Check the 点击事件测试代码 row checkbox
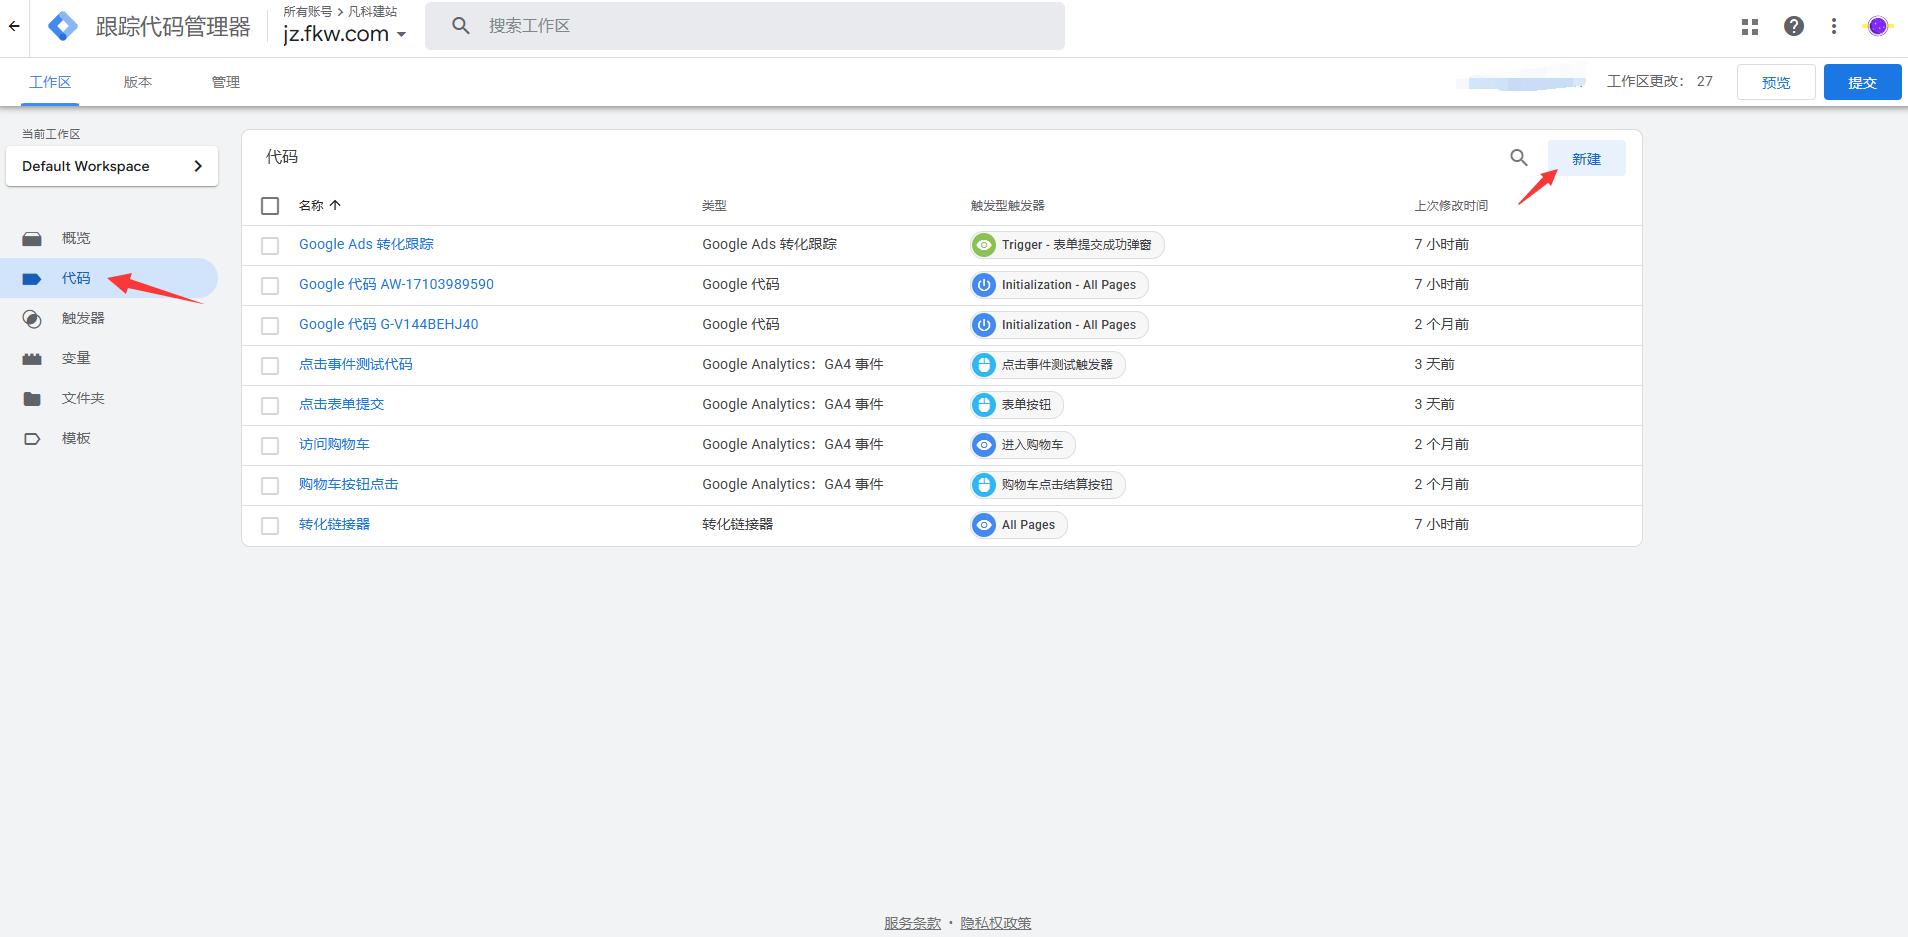The width and height of the screenshot is (1908, 937). point(270,366)
